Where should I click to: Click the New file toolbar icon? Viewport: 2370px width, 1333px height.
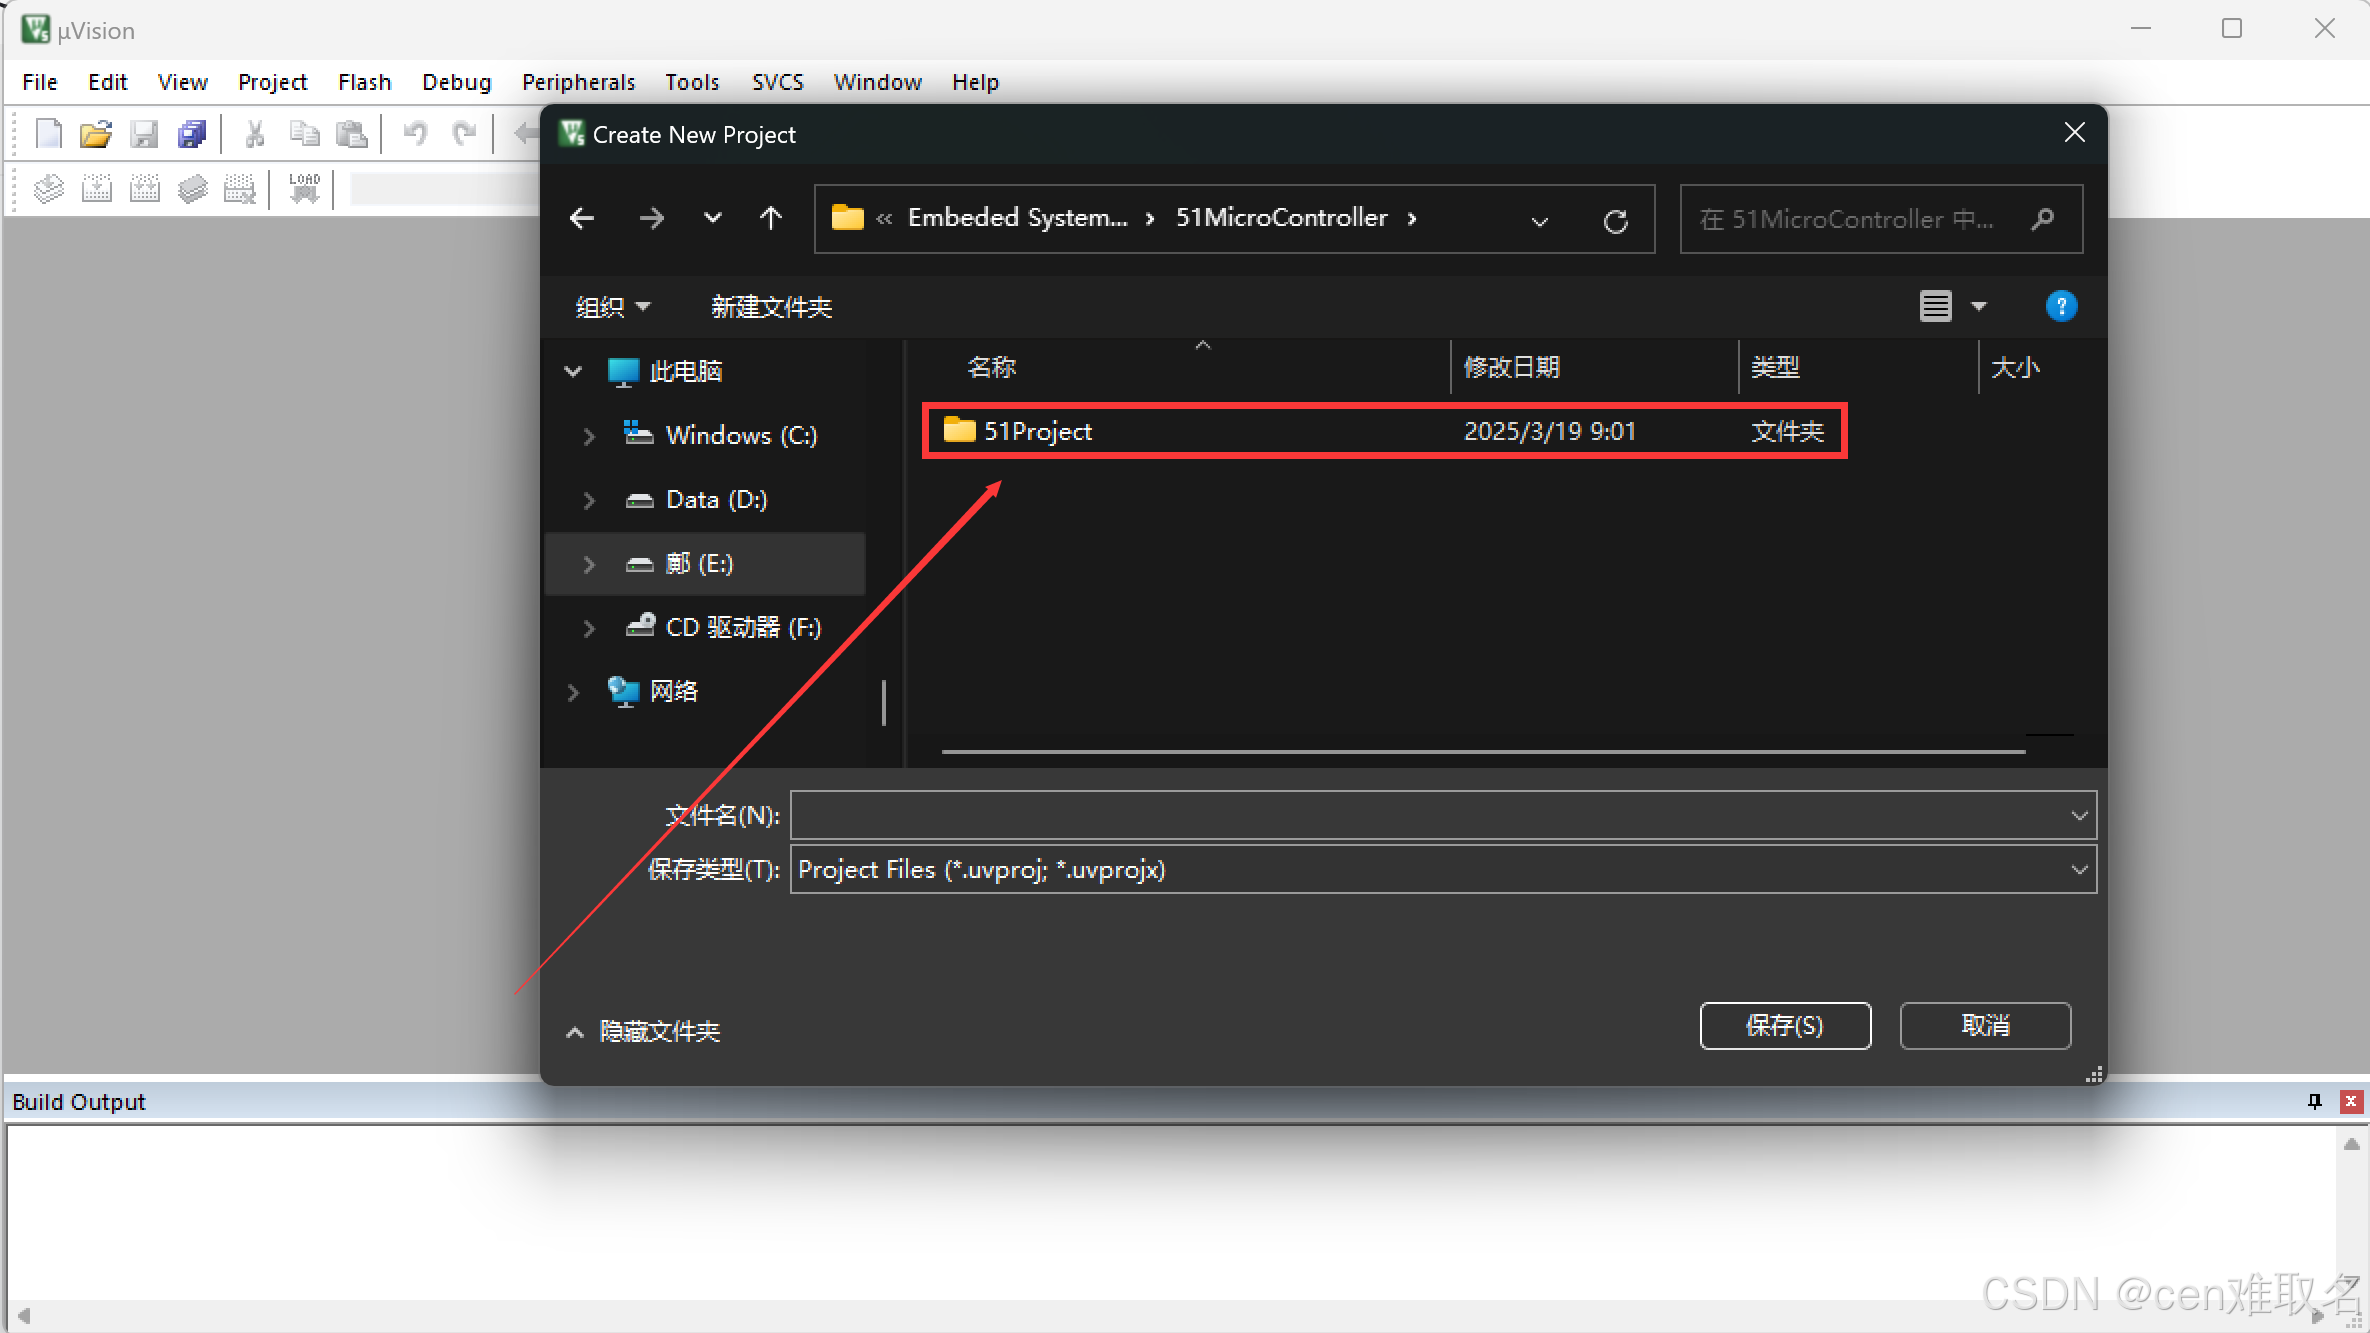(48, 133)
